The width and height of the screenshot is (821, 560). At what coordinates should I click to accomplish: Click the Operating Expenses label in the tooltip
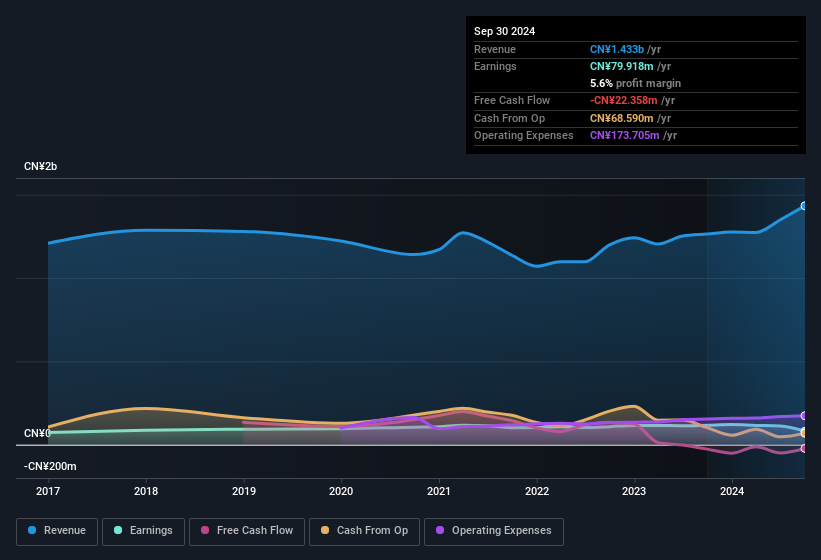524,135
